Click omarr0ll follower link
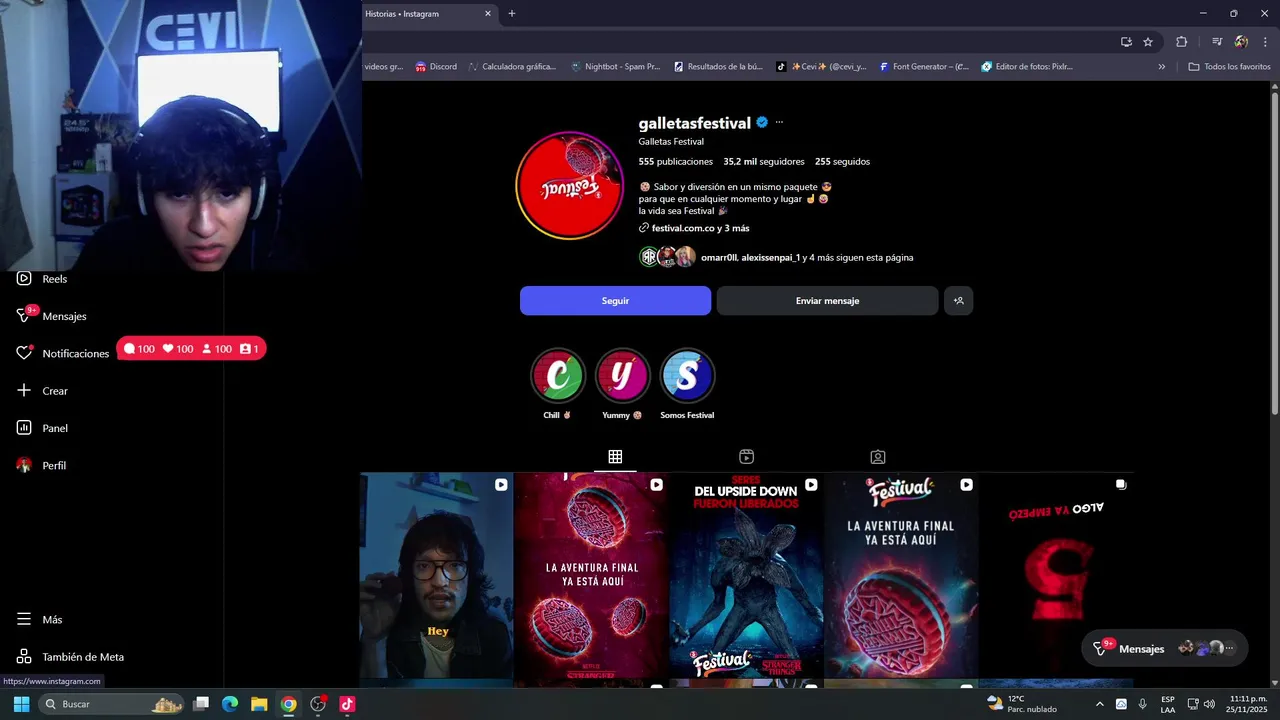The height and width of the screenshot is (720, 1280). coord(718,257)
